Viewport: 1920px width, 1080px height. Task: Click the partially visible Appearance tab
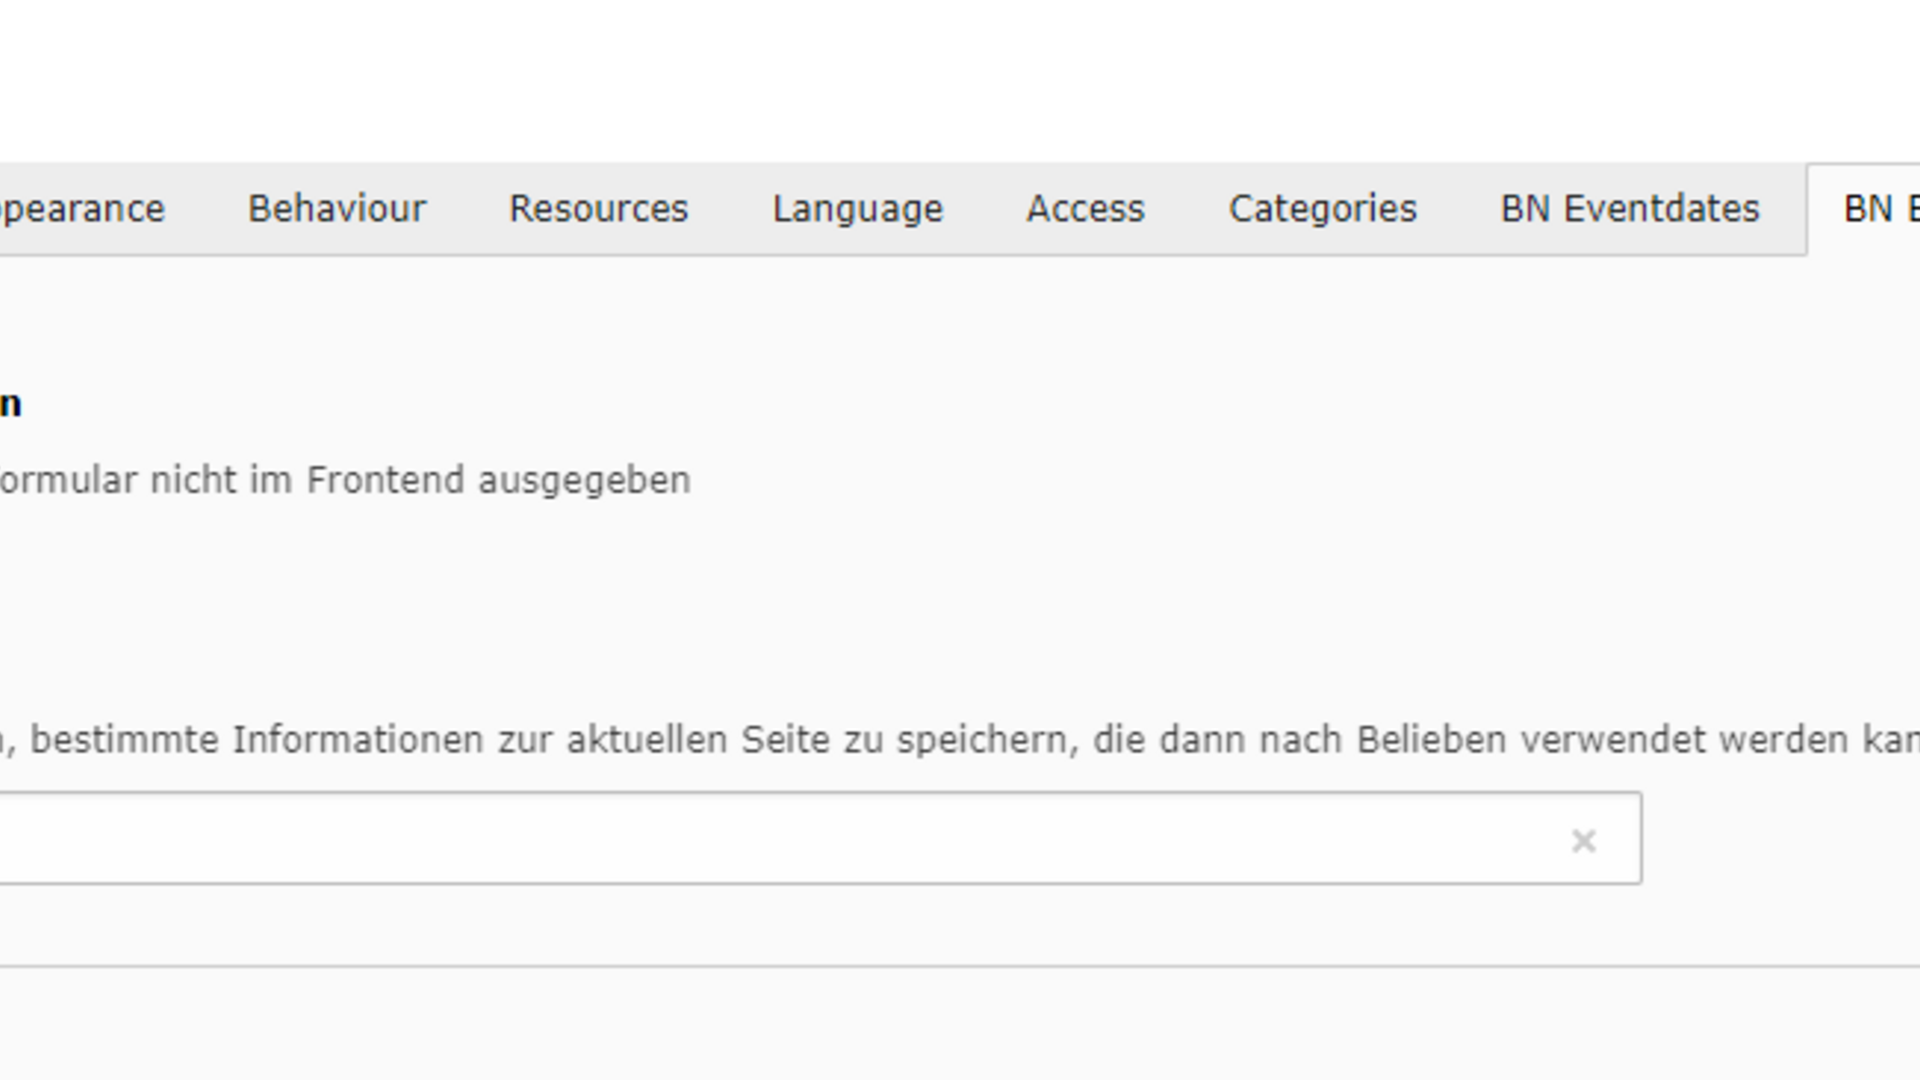coord(80,209)
